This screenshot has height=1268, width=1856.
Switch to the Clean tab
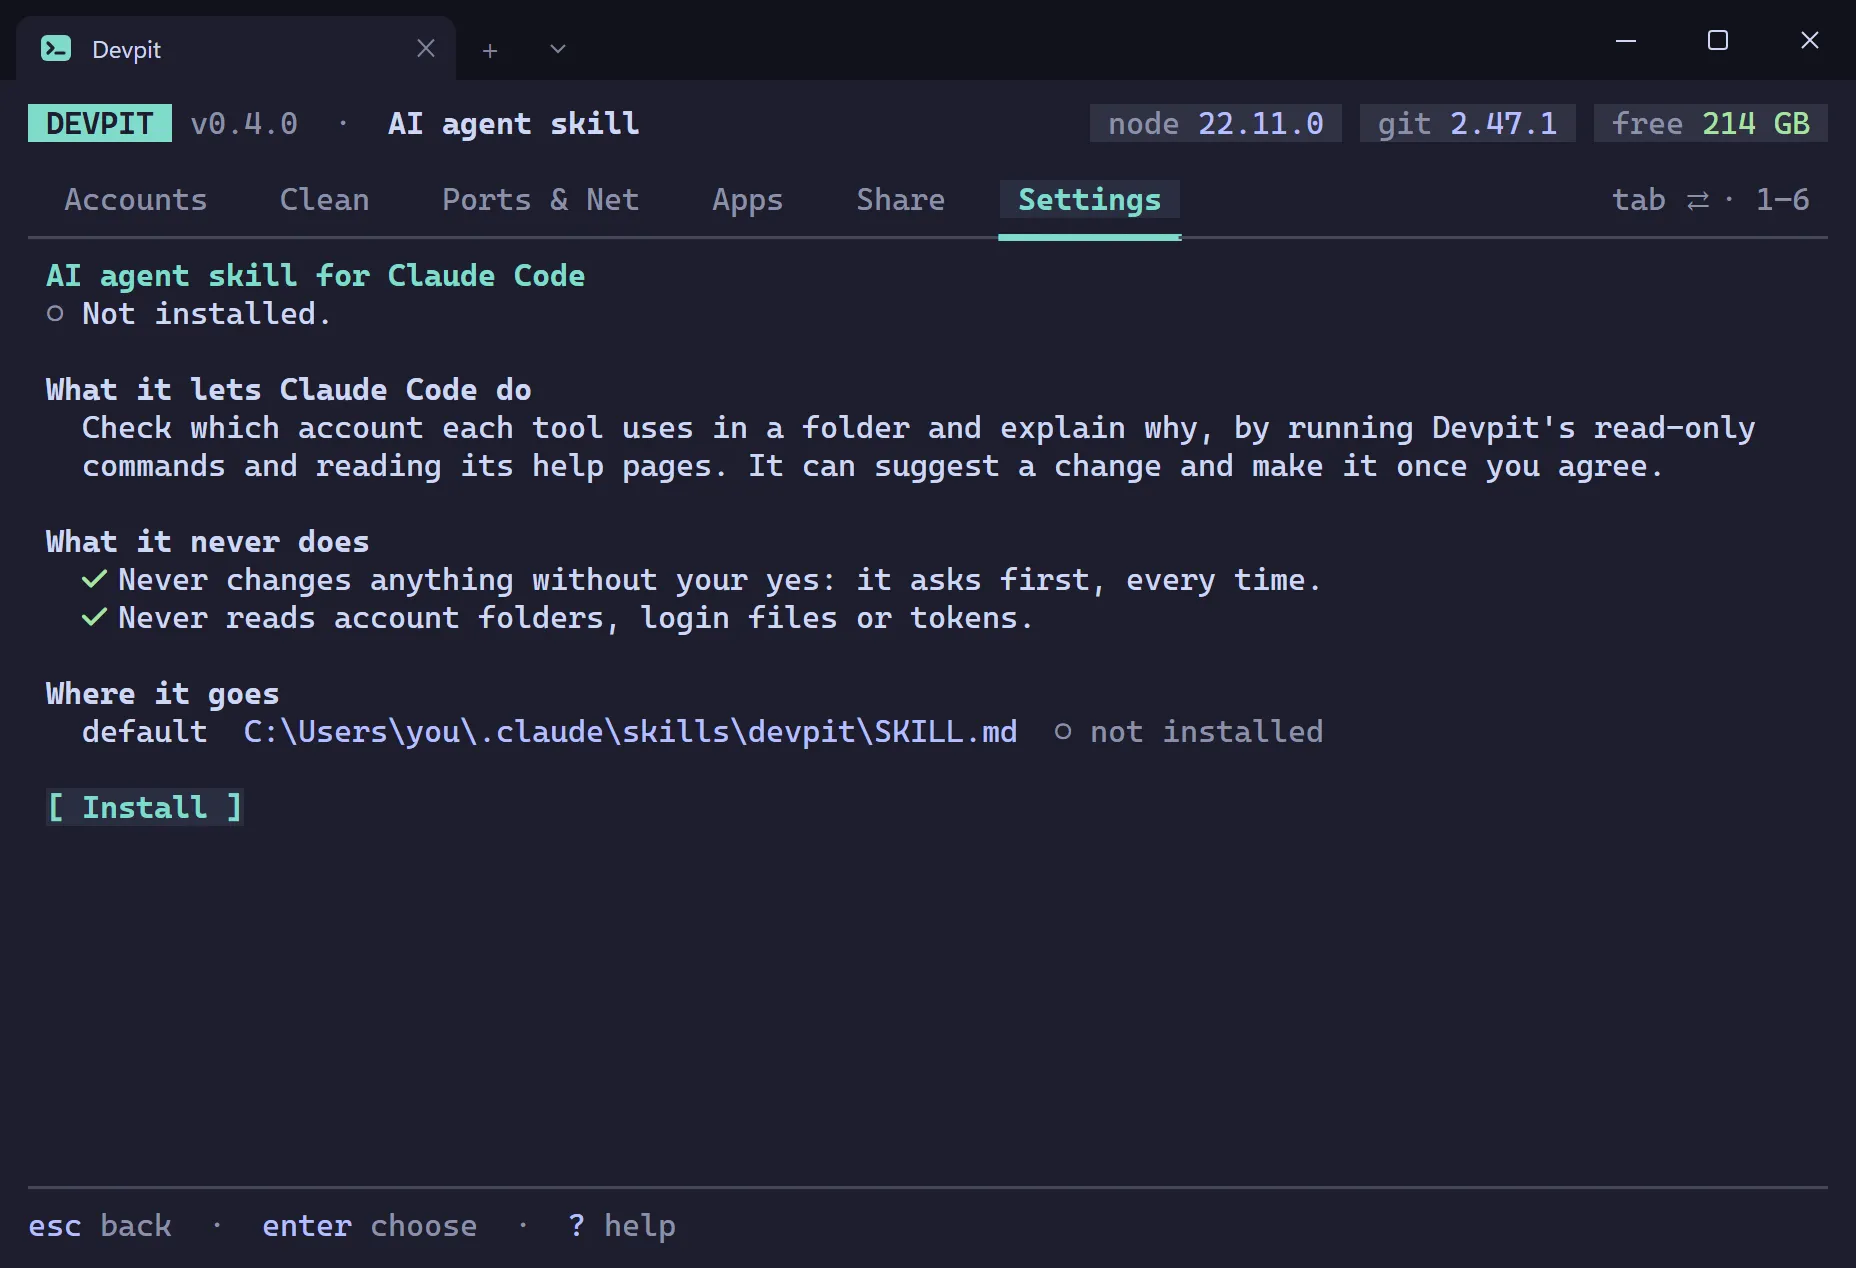coord(325,200)
